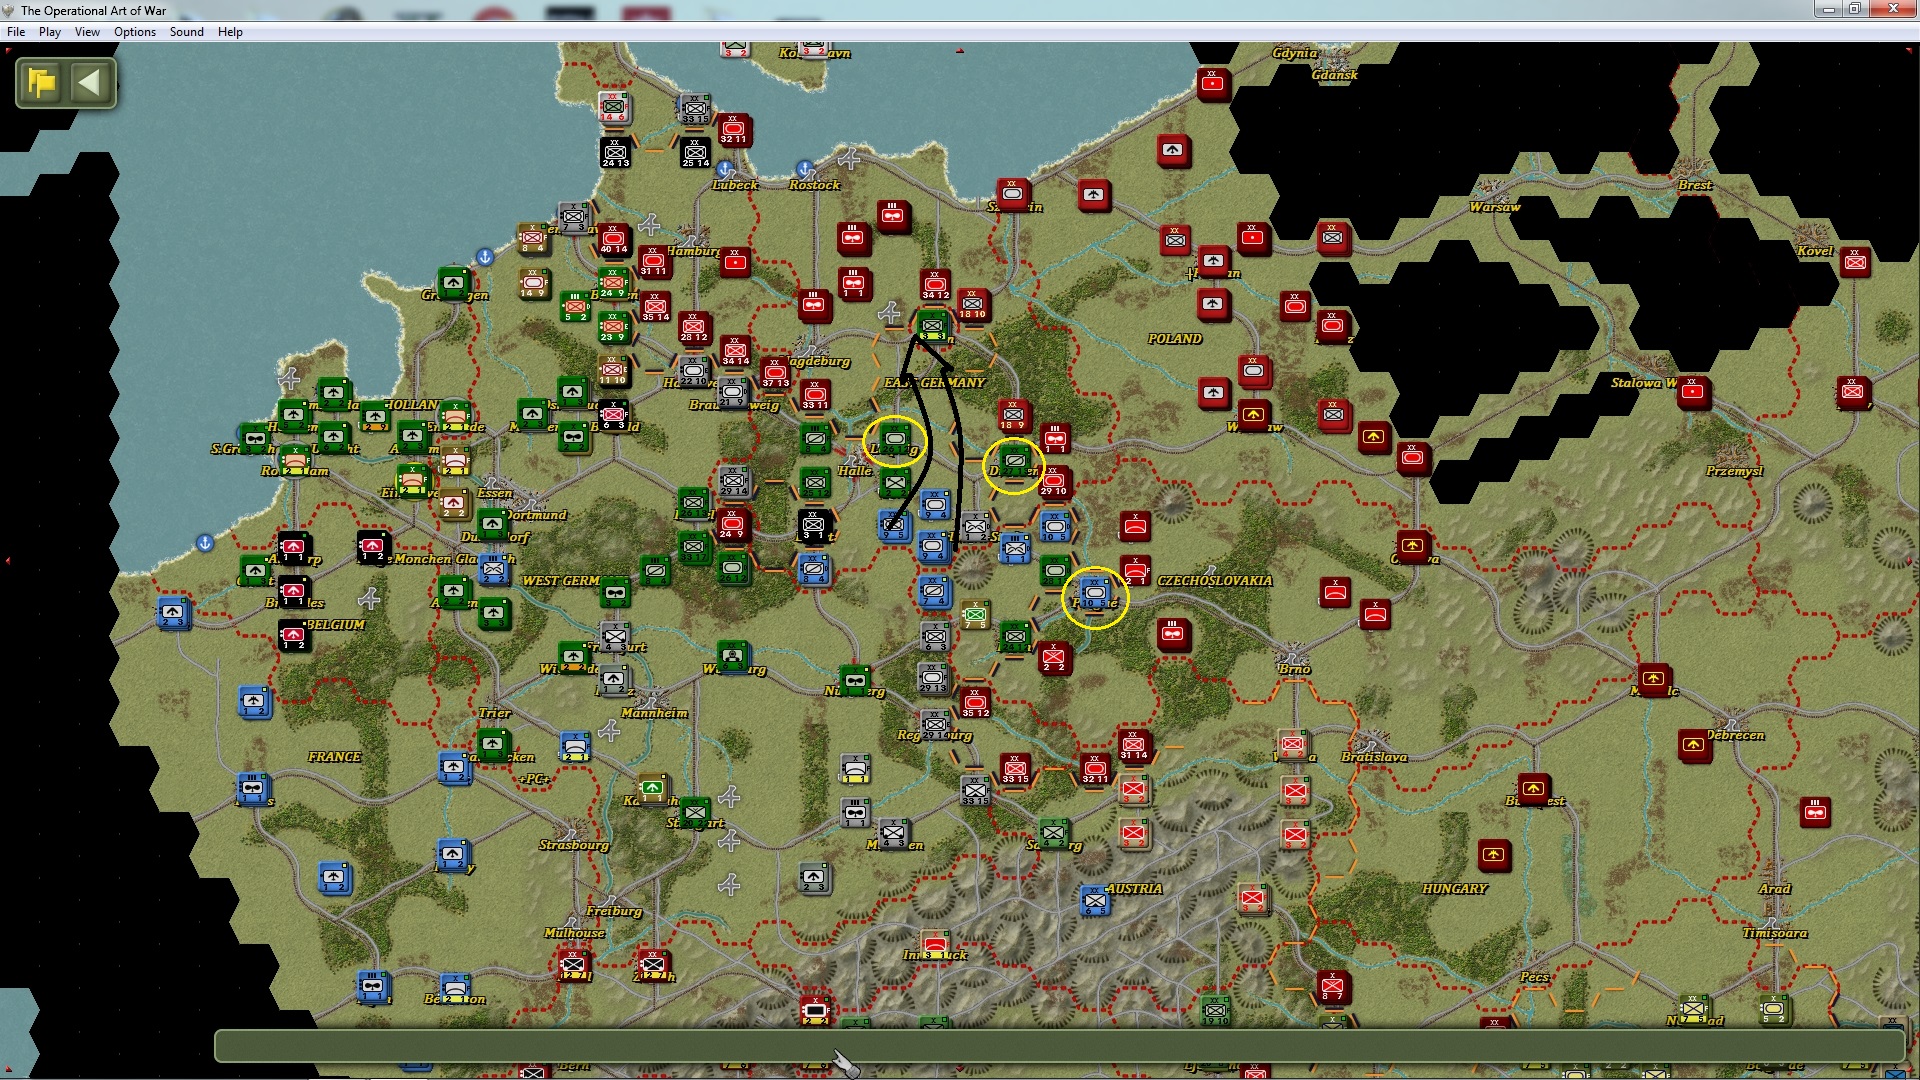Select the red armor unit 34 12
This screenshot has width=1920, height=1080.
pyautogui.click(x=935, y=286)
